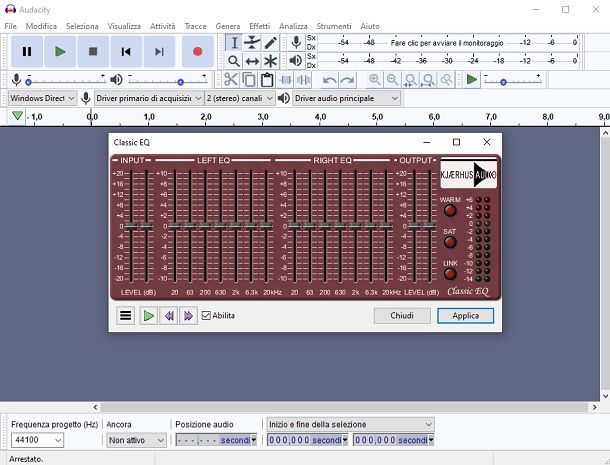
Task: Click the playback meter speaker icon
Action: (x=296, y=60)
